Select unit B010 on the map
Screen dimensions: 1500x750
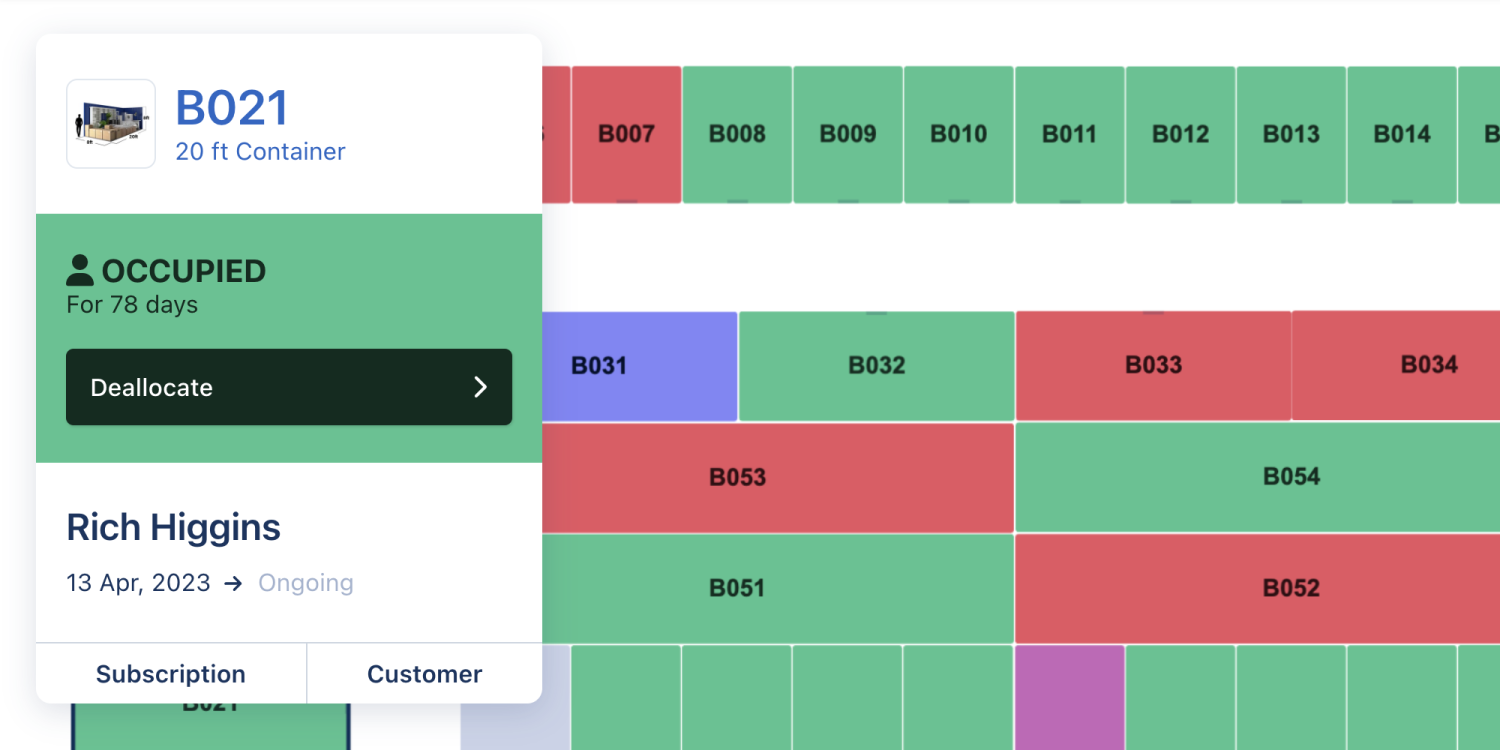coord(959,134)
